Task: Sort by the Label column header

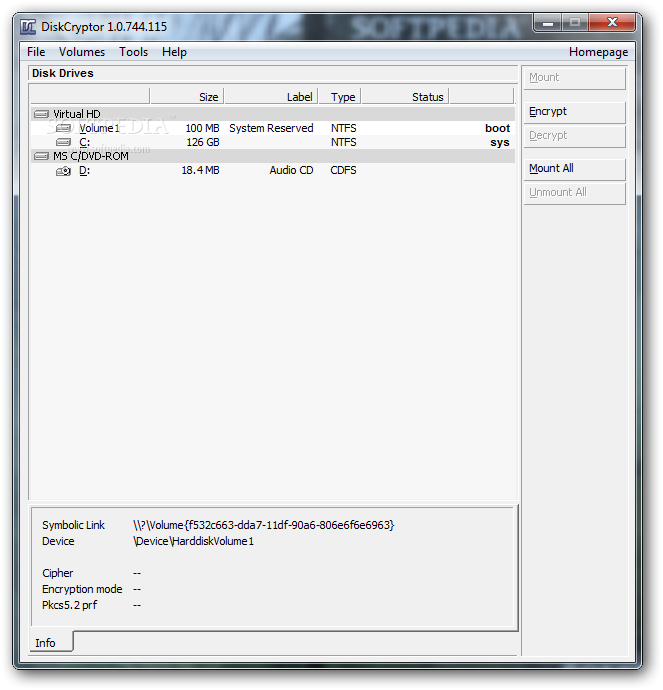Action: [x=271, y=96]
